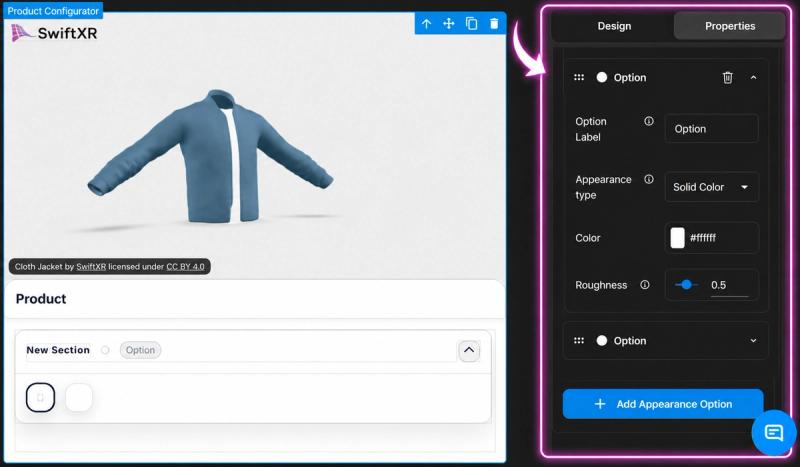Open the SwiftXR attribution link
This screenshot has width=800, height=467.
(x=91, y=266)
